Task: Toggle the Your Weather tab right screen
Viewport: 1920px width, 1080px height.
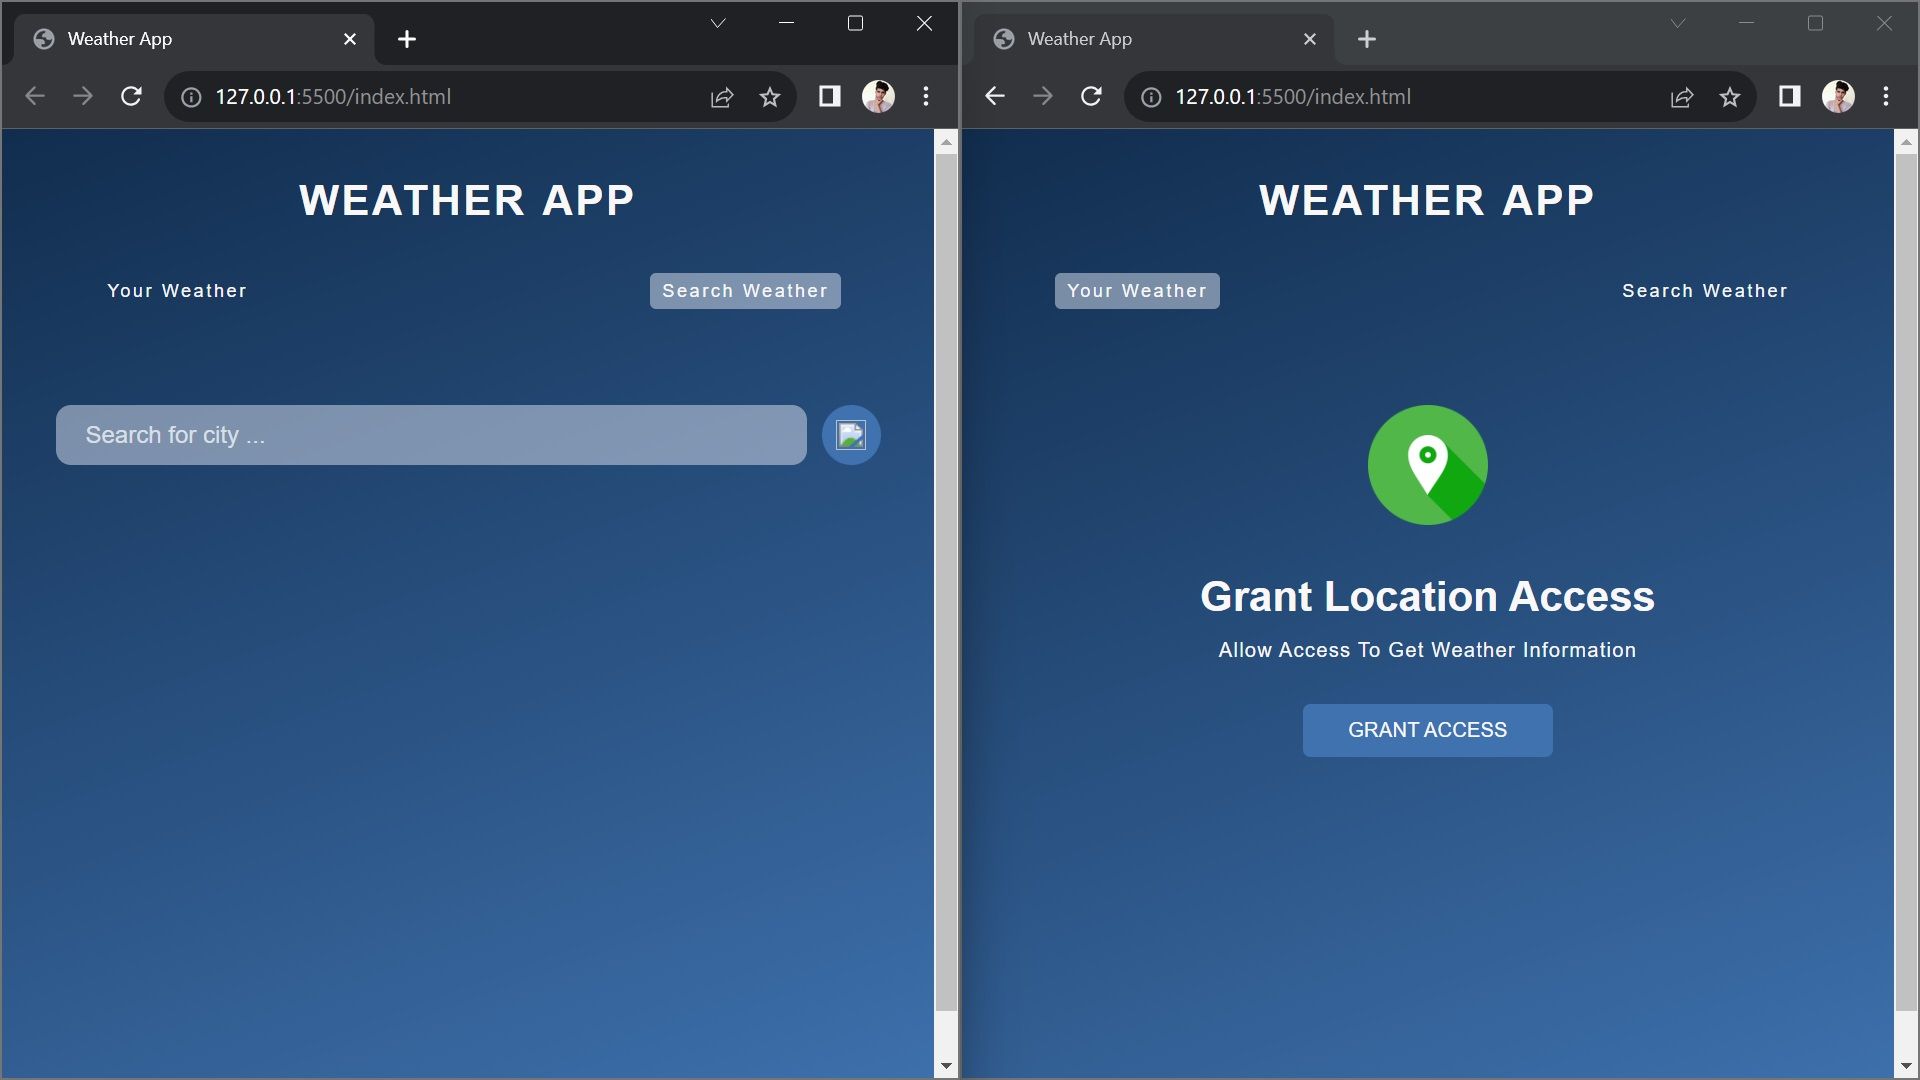Action: click(x=1137, y=290)
